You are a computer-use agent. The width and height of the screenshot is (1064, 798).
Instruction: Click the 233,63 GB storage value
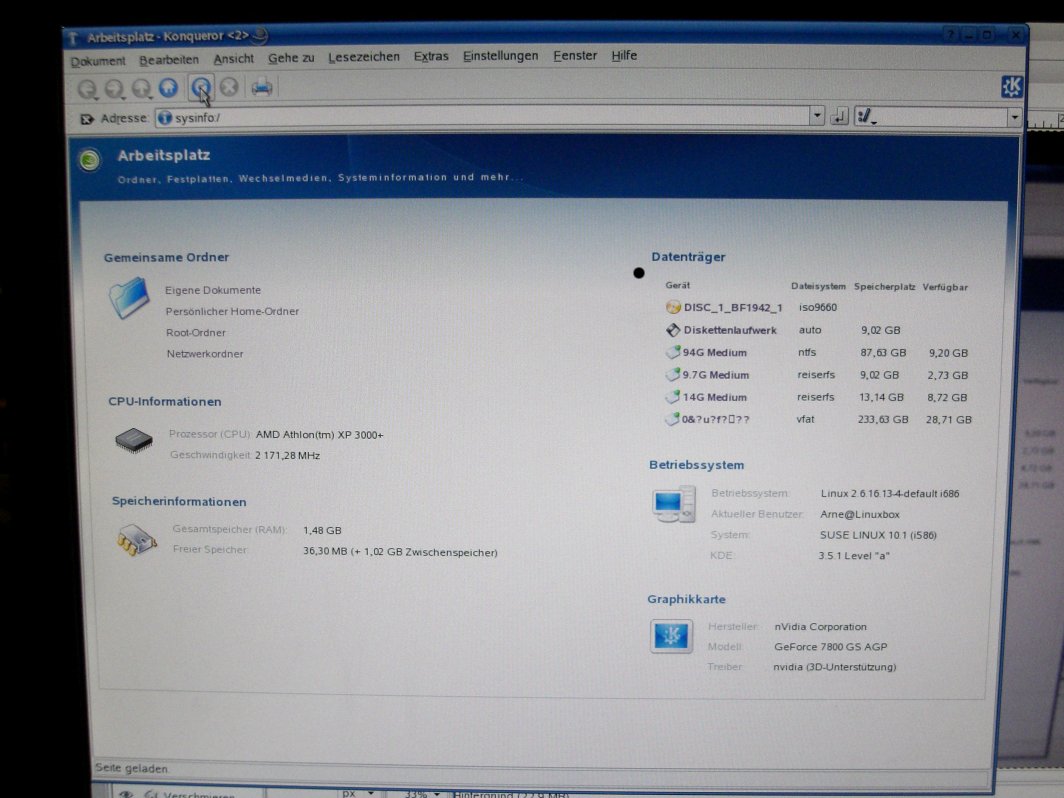(883, 419)
